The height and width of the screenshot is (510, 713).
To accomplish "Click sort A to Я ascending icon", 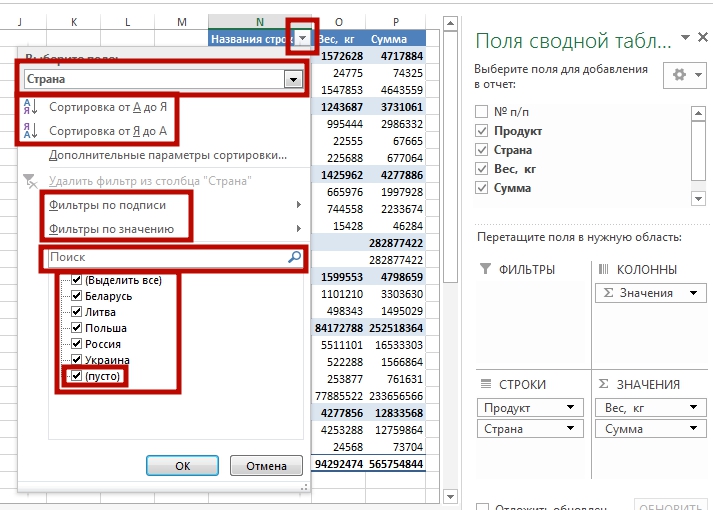I will [30, 107].
